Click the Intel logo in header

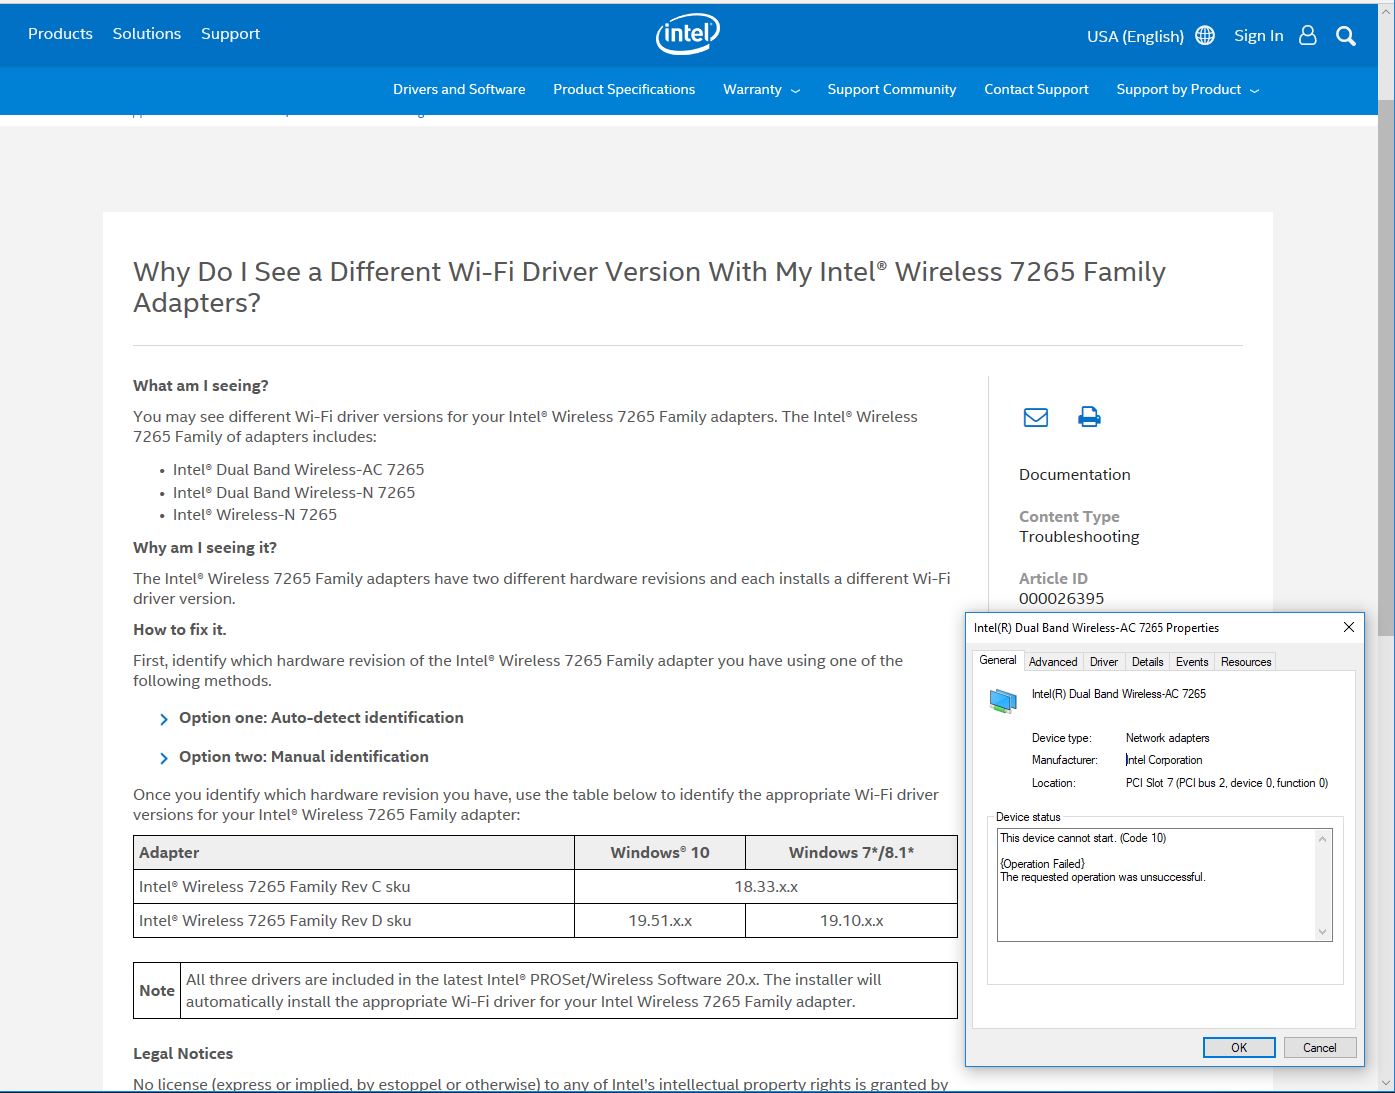[x=687, y=35]
